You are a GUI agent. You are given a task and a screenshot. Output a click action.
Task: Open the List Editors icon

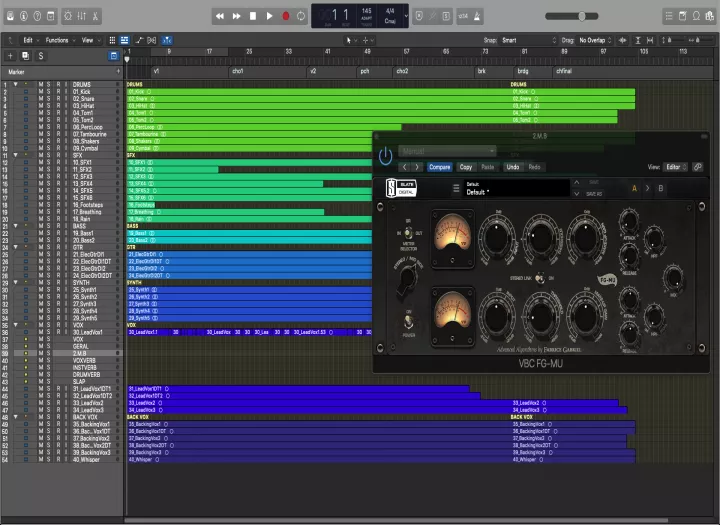pyautogui.click(x=669, y=16)
